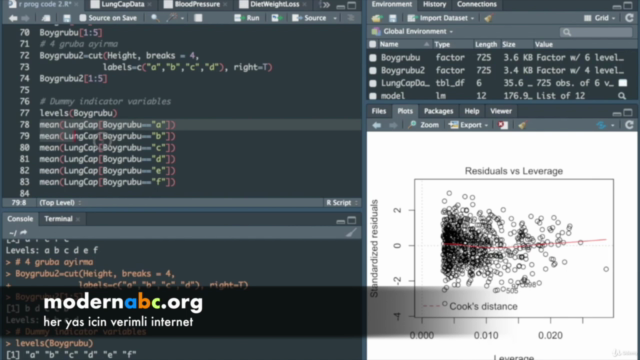Open code tools magic wand
The height and width of the screenshot is (360, 640).
[173, 18]
